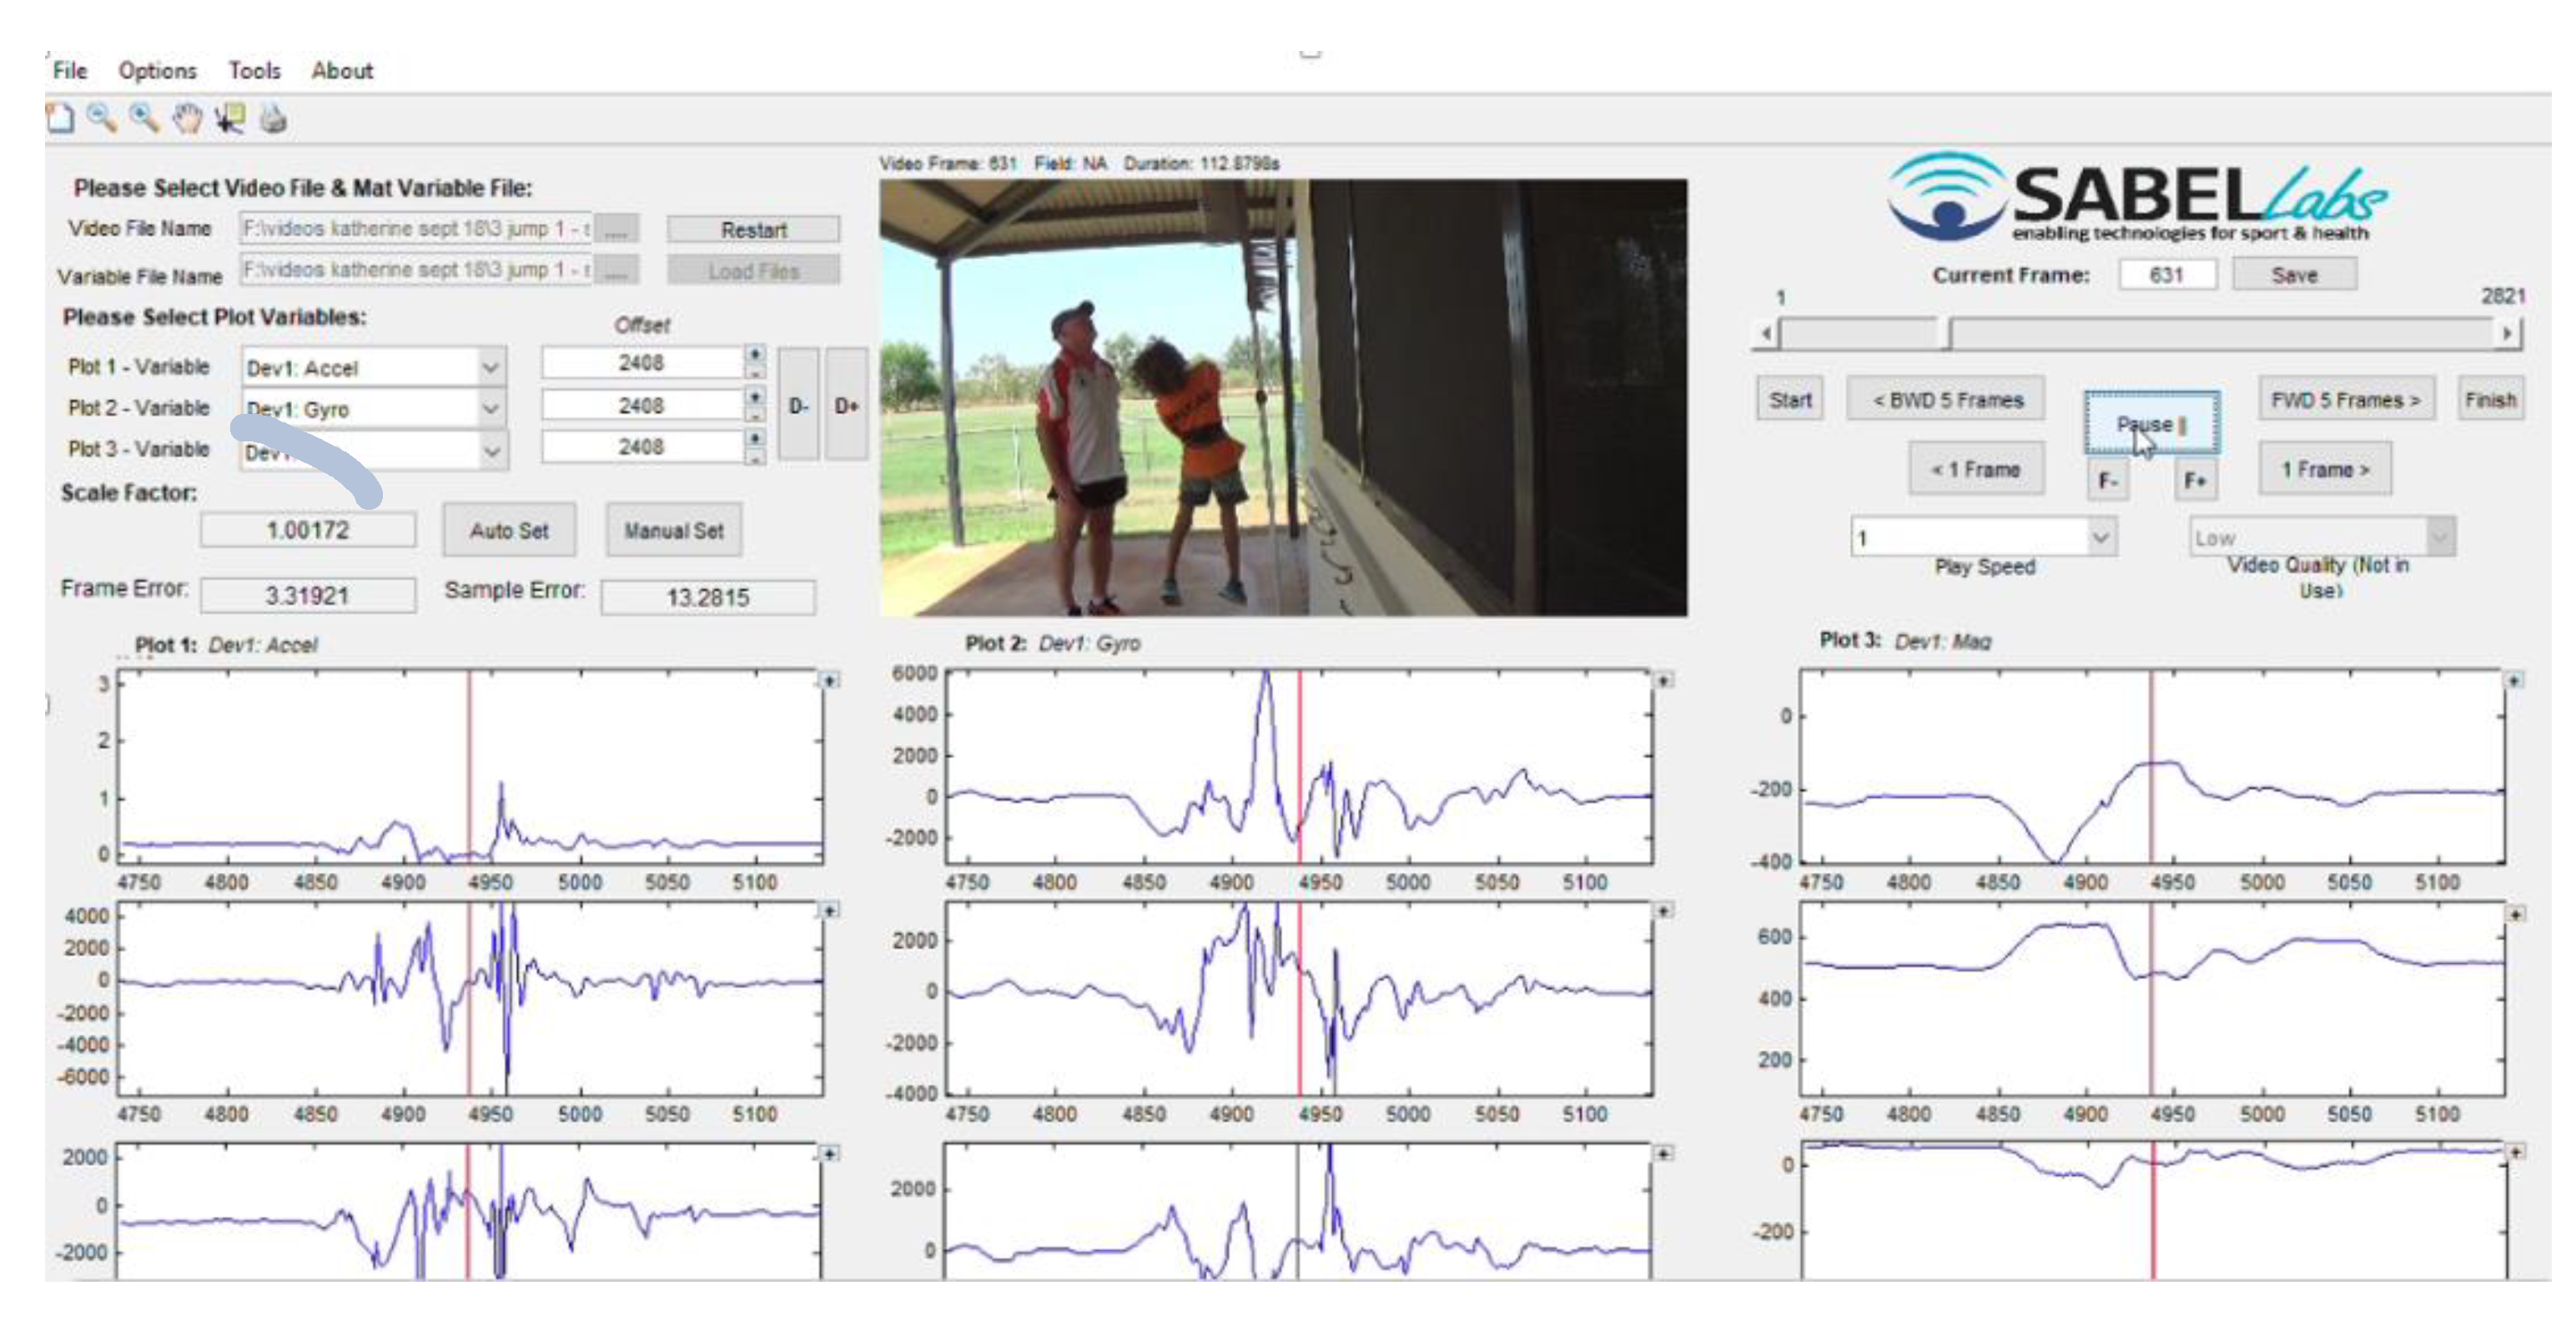The height and width of the screenshot is (1336, 2576).
Task: Click the frame position slider thumb
Action: click(x=1947, y=333)
